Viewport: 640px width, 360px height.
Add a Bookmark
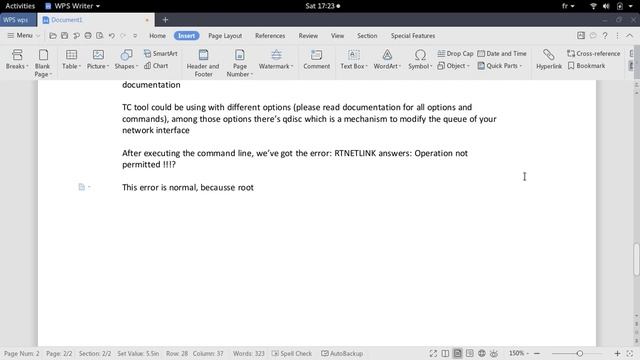coord(587,66)
